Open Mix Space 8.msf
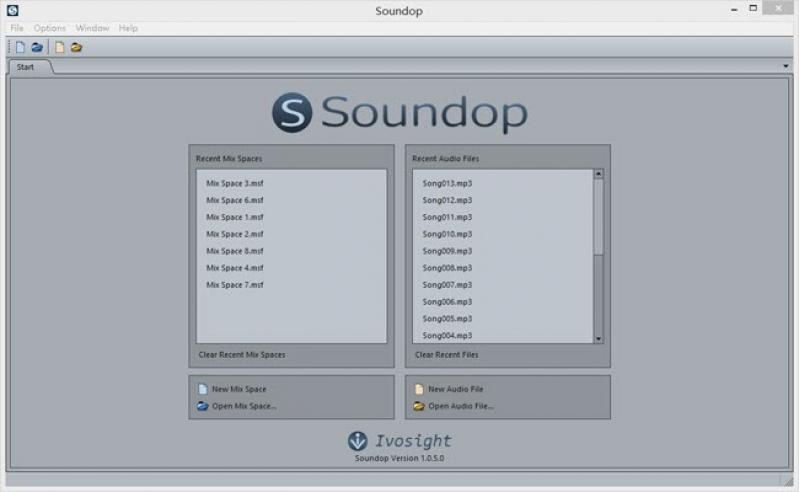Screen dimensions: 799x492 pos(235,251)
